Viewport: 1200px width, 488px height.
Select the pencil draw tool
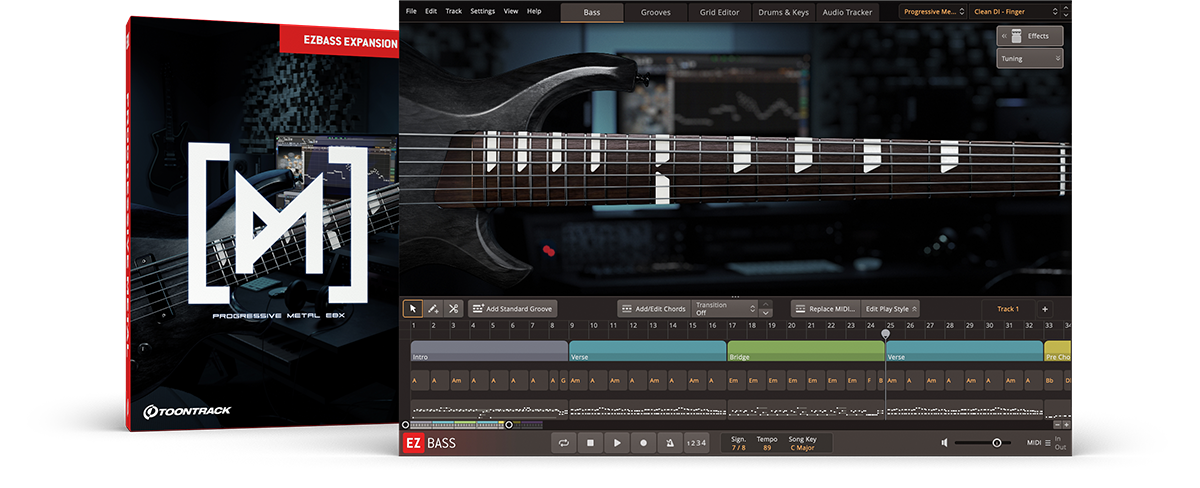point(433,309)
